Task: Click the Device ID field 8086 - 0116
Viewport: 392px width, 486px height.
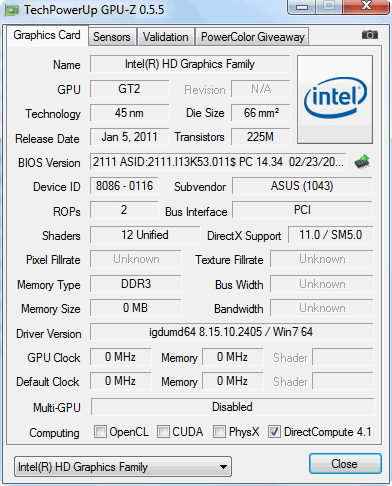Action: pos(124,186)
